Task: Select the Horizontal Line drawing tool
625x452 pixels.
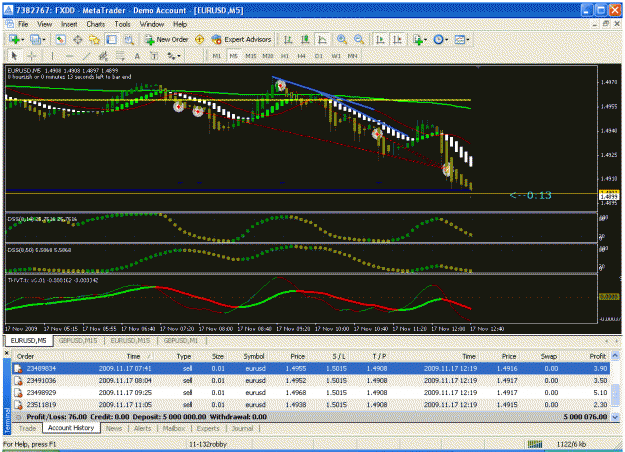Action: (x=69, y=56)
